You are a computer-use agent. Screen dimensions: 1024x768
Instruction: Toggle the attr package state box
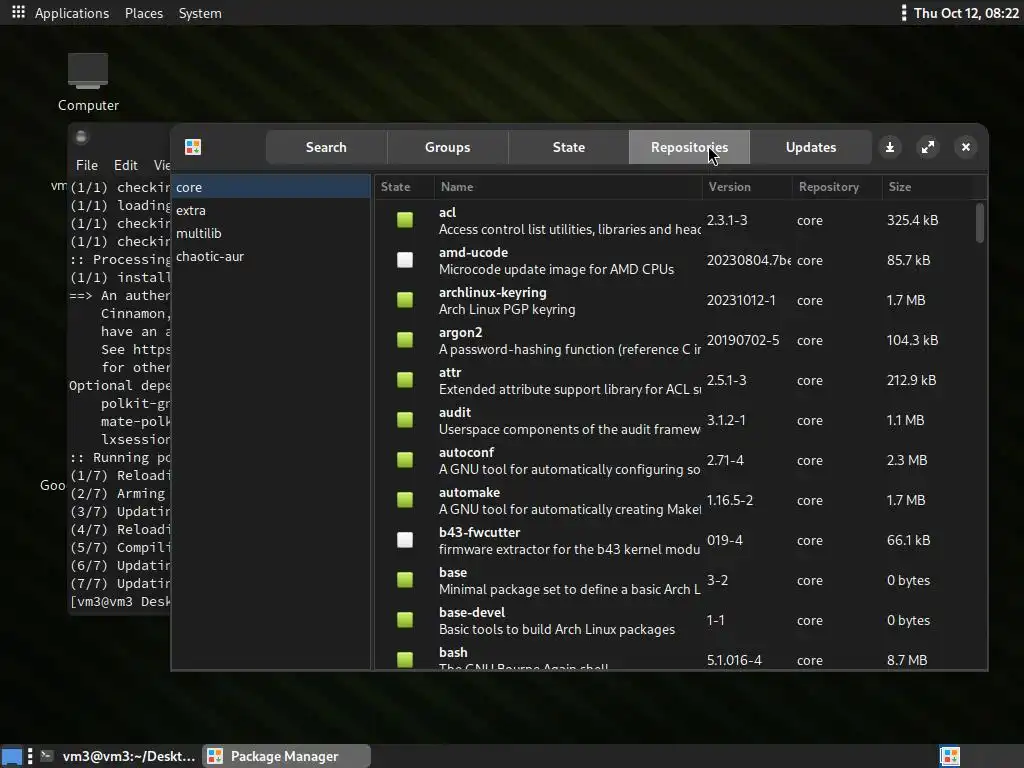click(x=405, y=380)
